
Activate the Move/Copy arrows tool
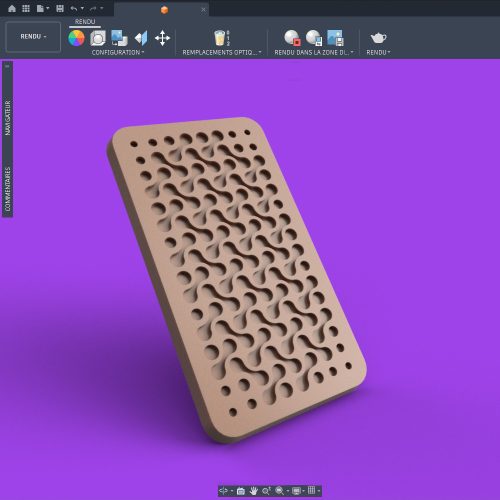[162, 38]
